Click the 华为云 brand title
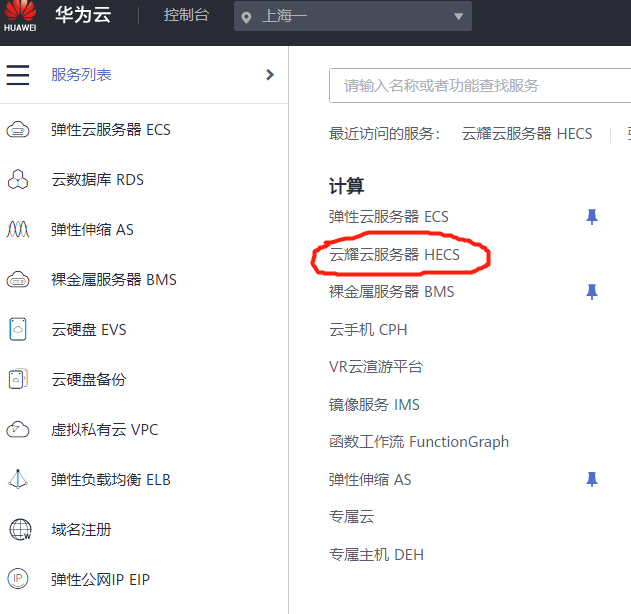 coord(83,14)
